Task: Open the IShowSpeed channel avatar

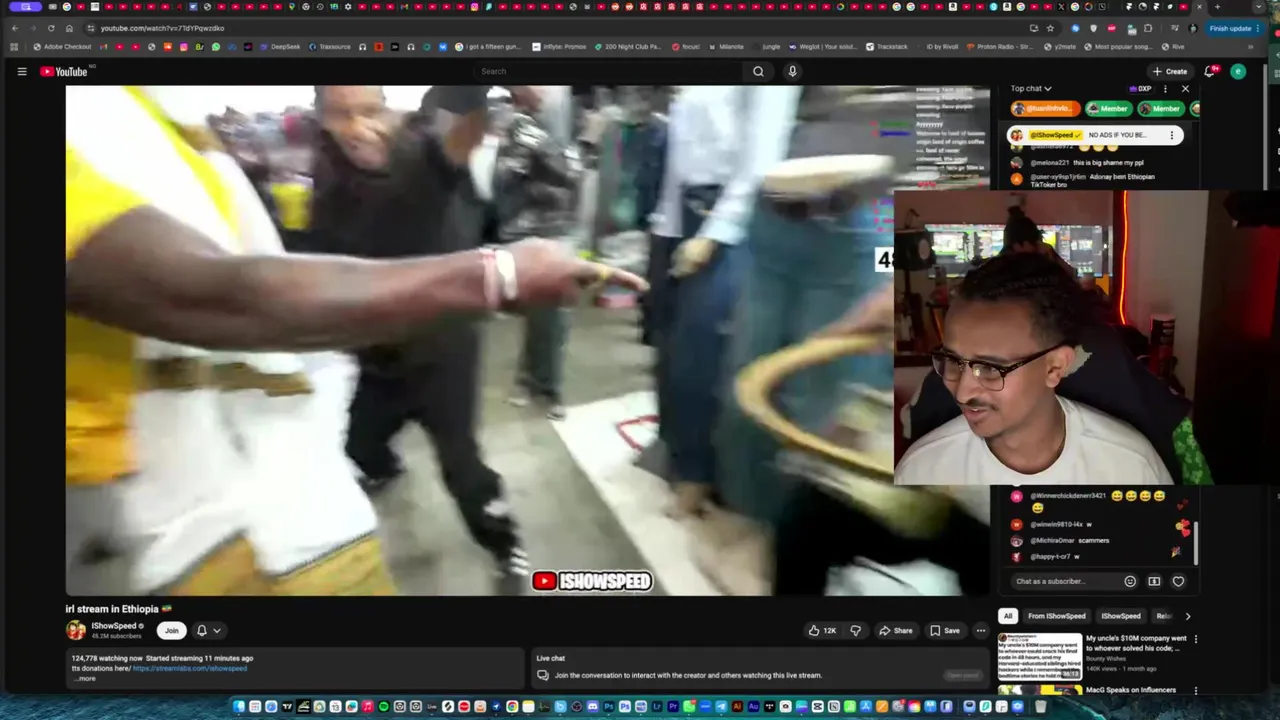Action: click(76, 630)
